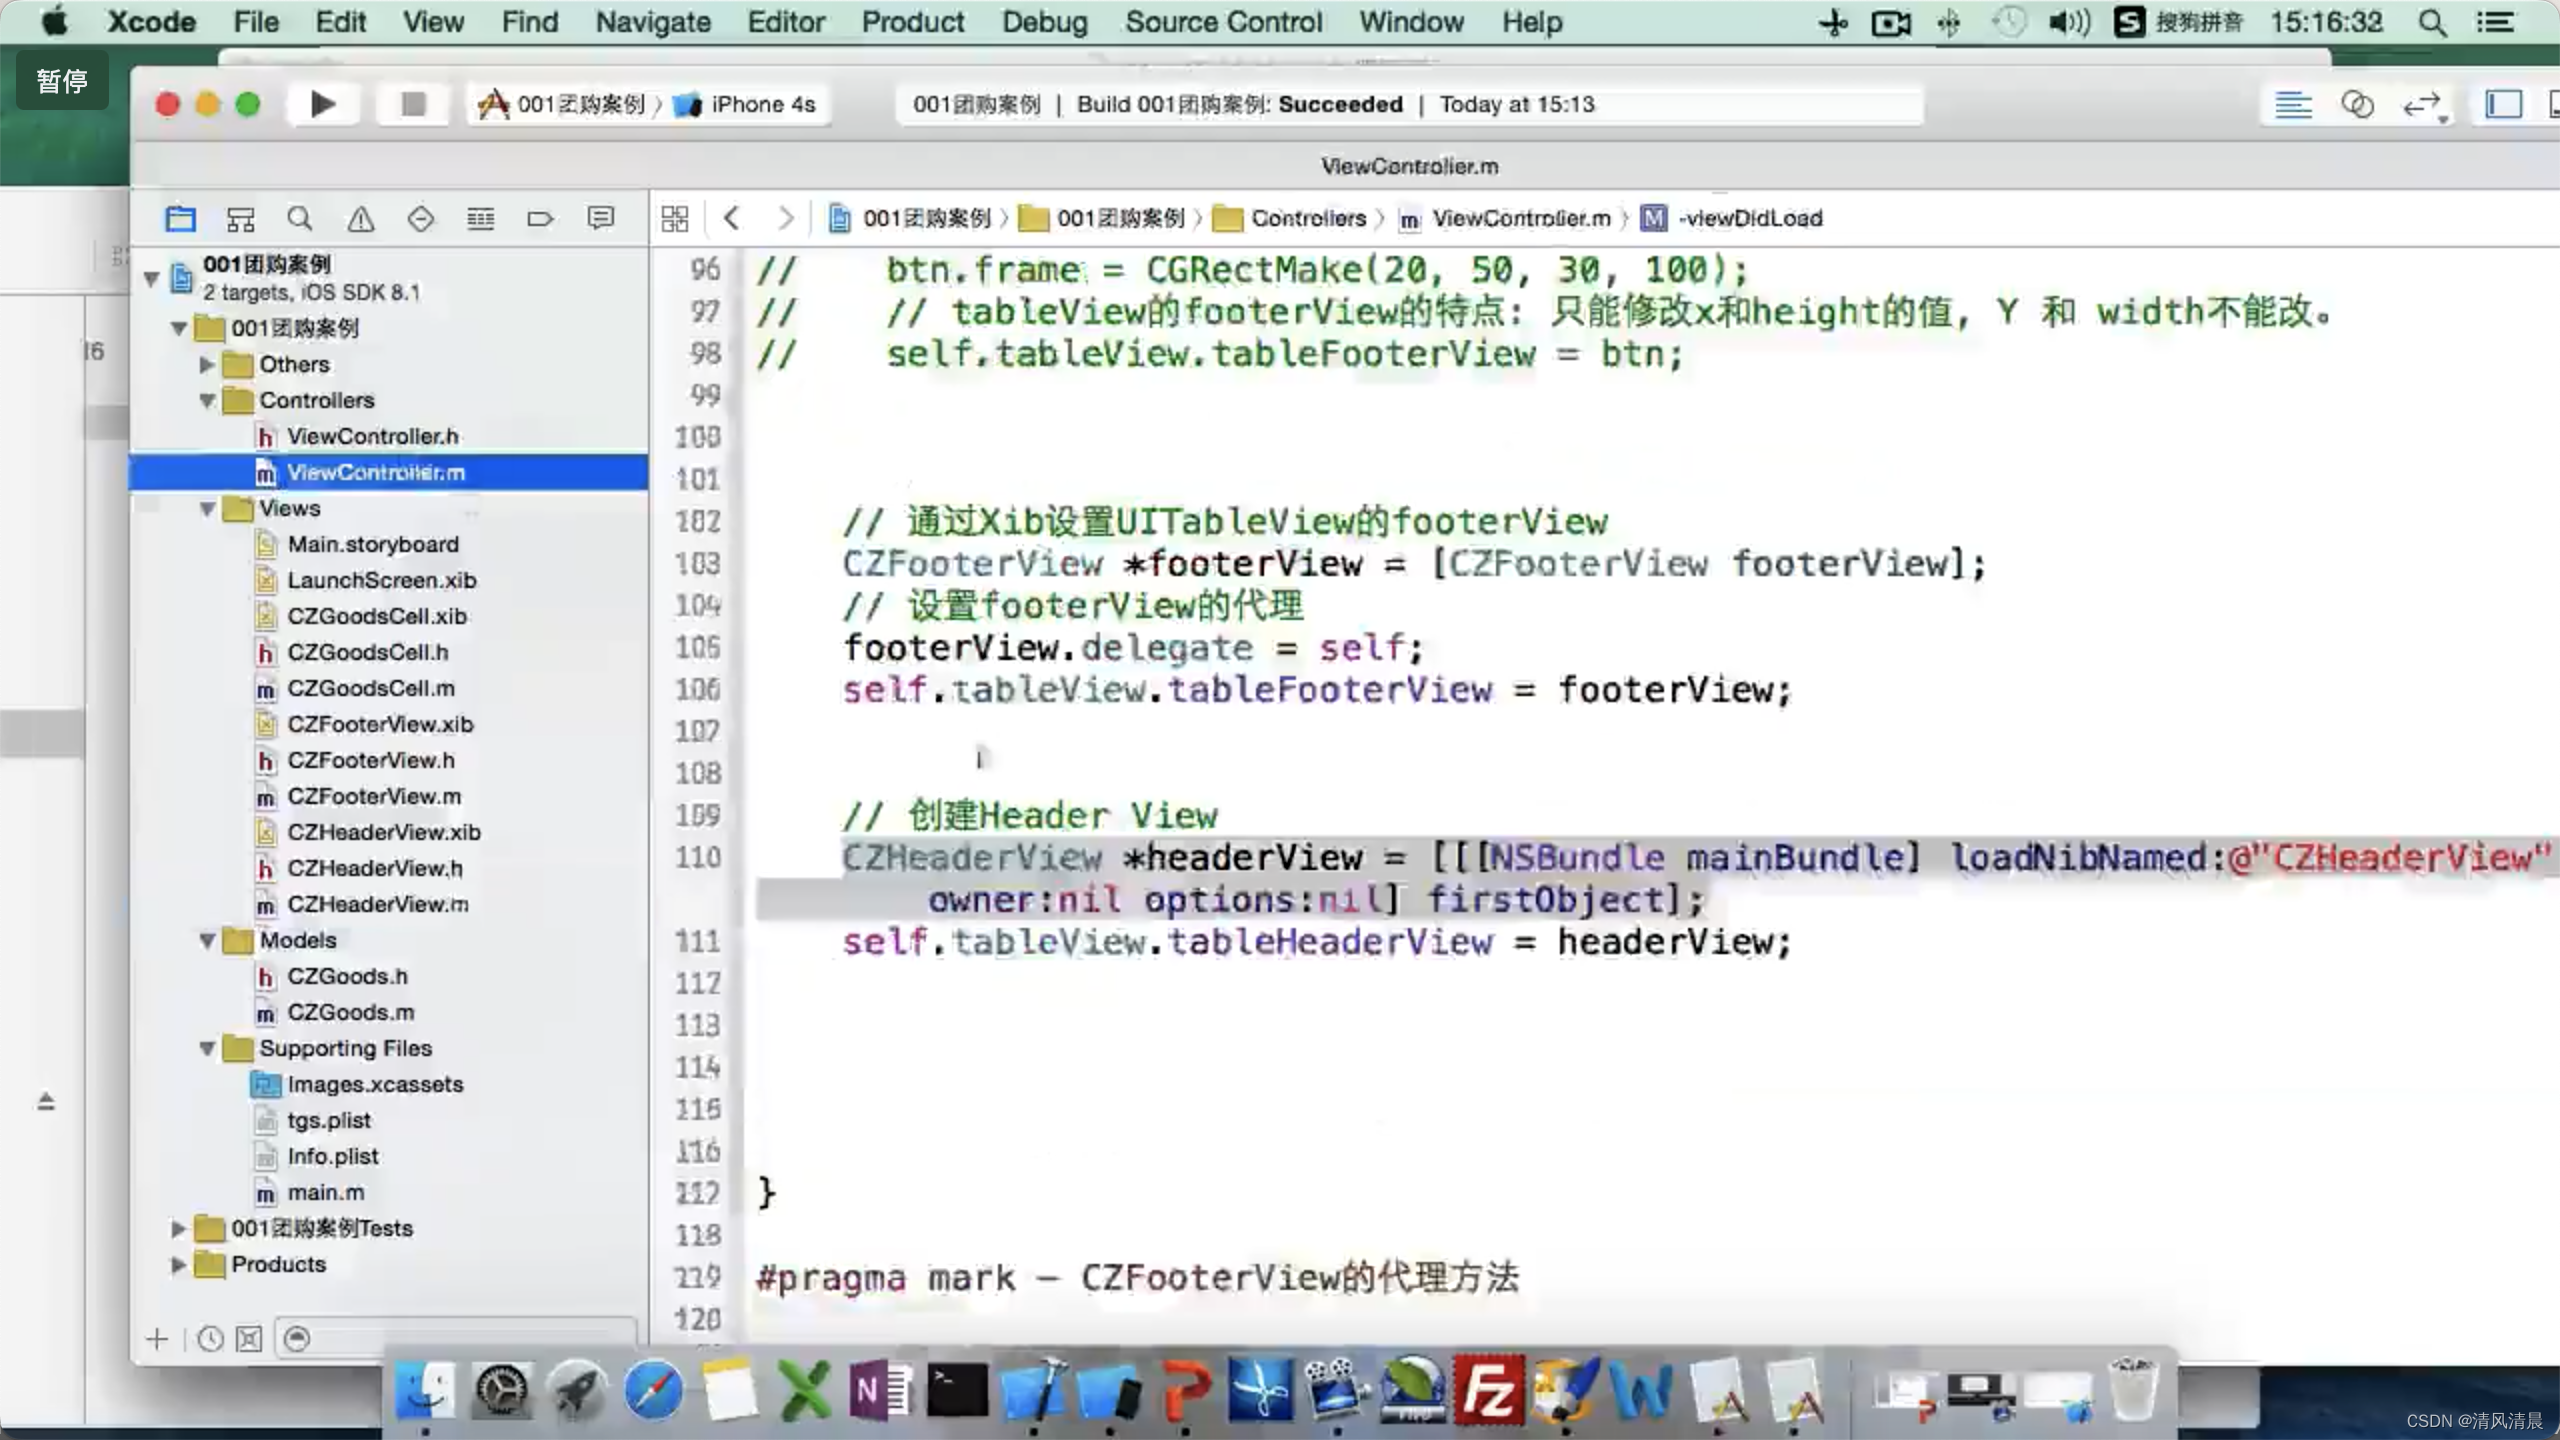
Task: Open the Report navigator
Action: 600,218
